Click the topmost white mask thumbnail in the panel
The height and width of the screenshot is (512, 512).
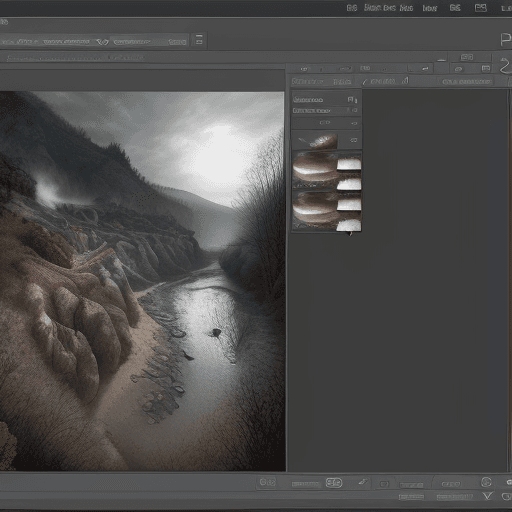pyautogui.click(x=349, y=164)
